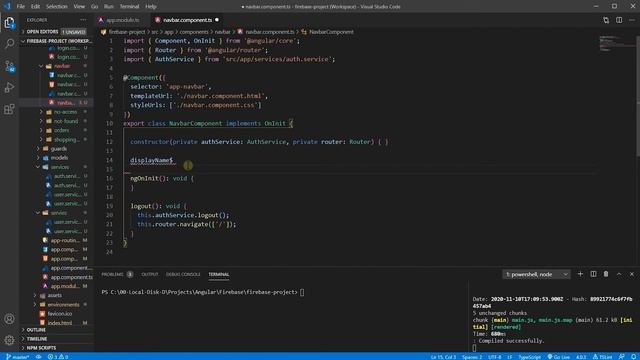Kill the terminal with trash icon
The height and width of the screenshot is (360, 640).
coord(606,274)
